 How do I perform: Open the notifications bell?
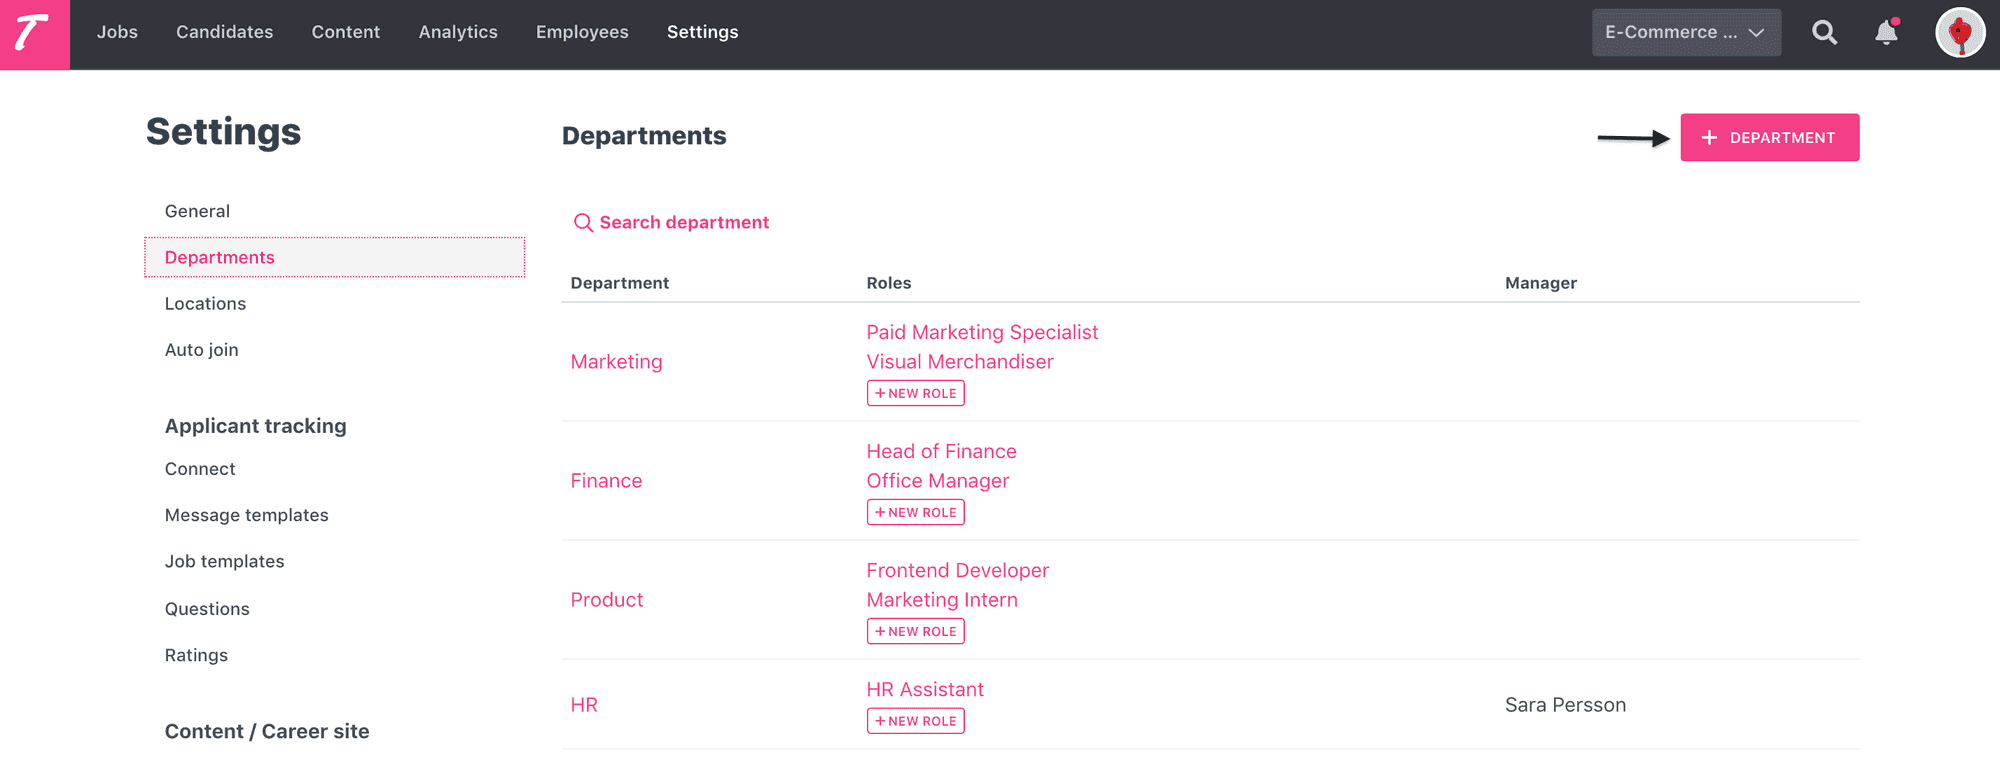tap(1886, 32)
